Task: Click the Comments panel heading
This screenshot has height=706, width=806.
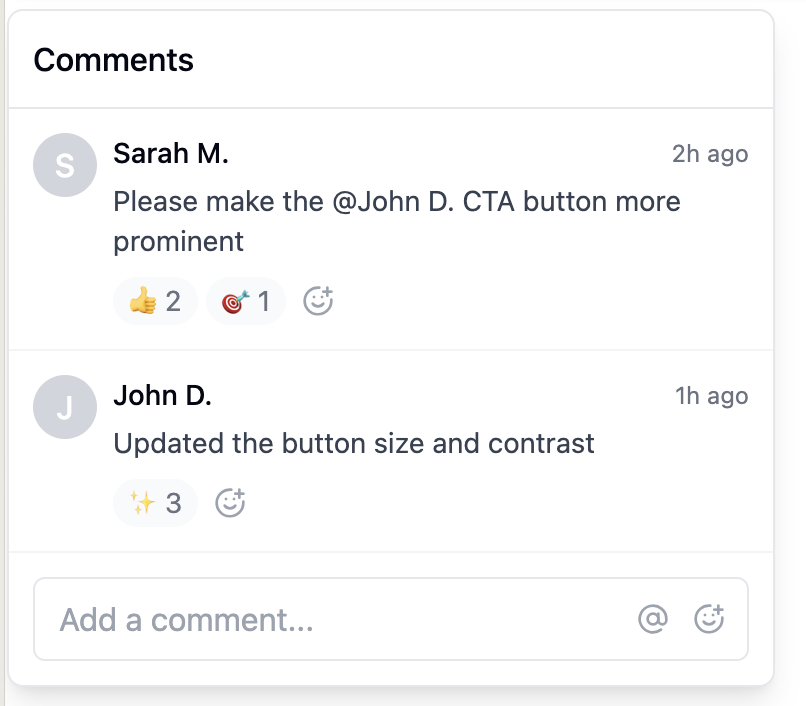Action: coord(114,60)
